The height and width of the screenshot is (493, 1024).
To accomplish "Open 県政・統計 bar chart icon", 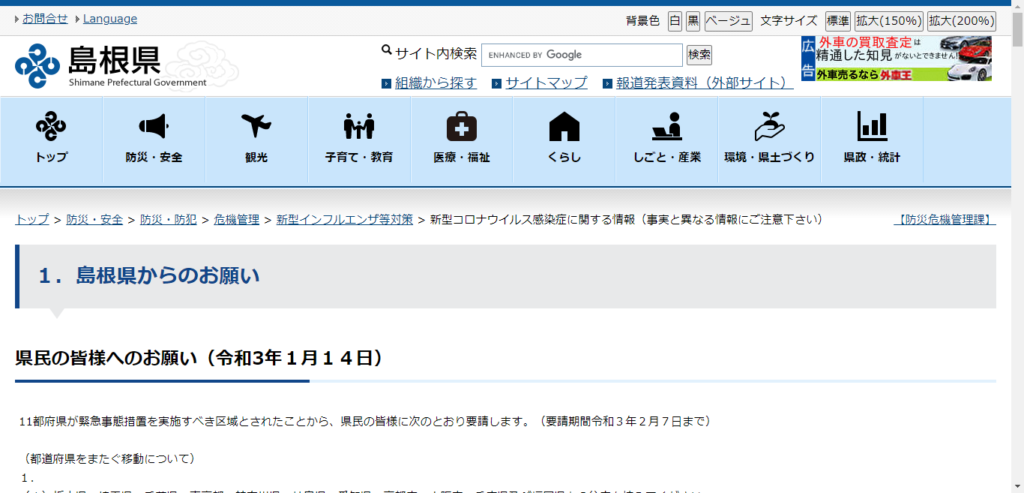I will click(x=871, y=127).
